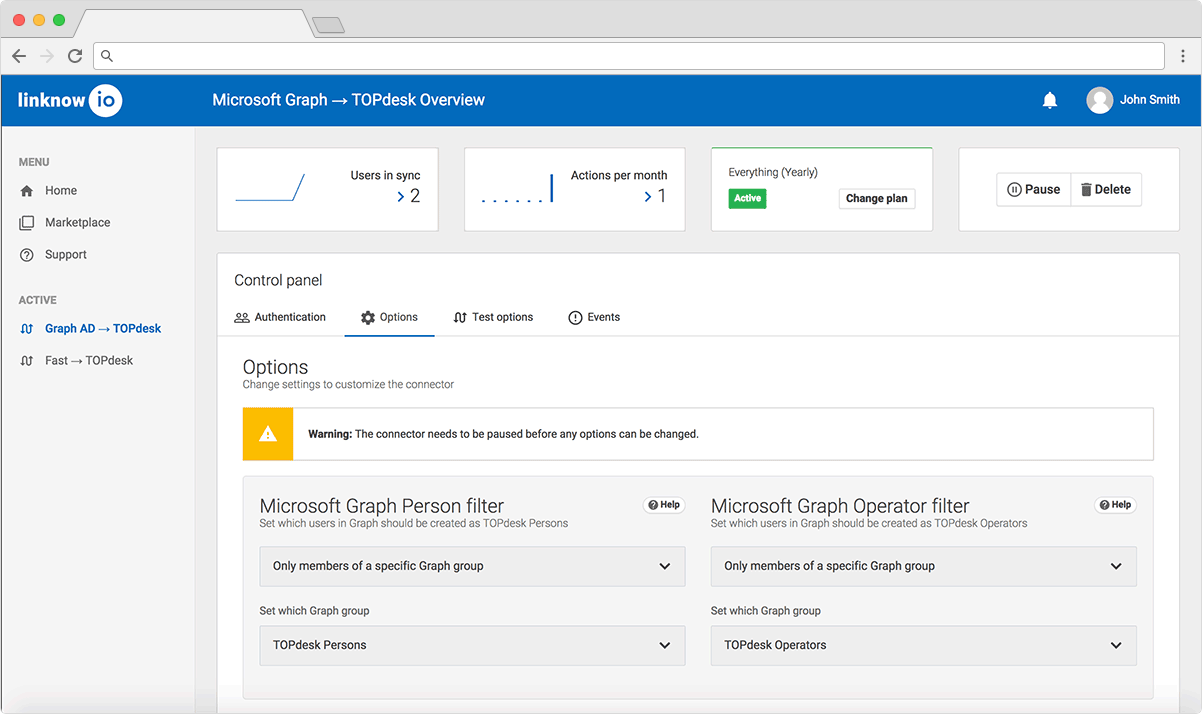Click the green Active status badge
Image resolution: width=1202 pixels, height=714 pixels.
tap(747, 198)
